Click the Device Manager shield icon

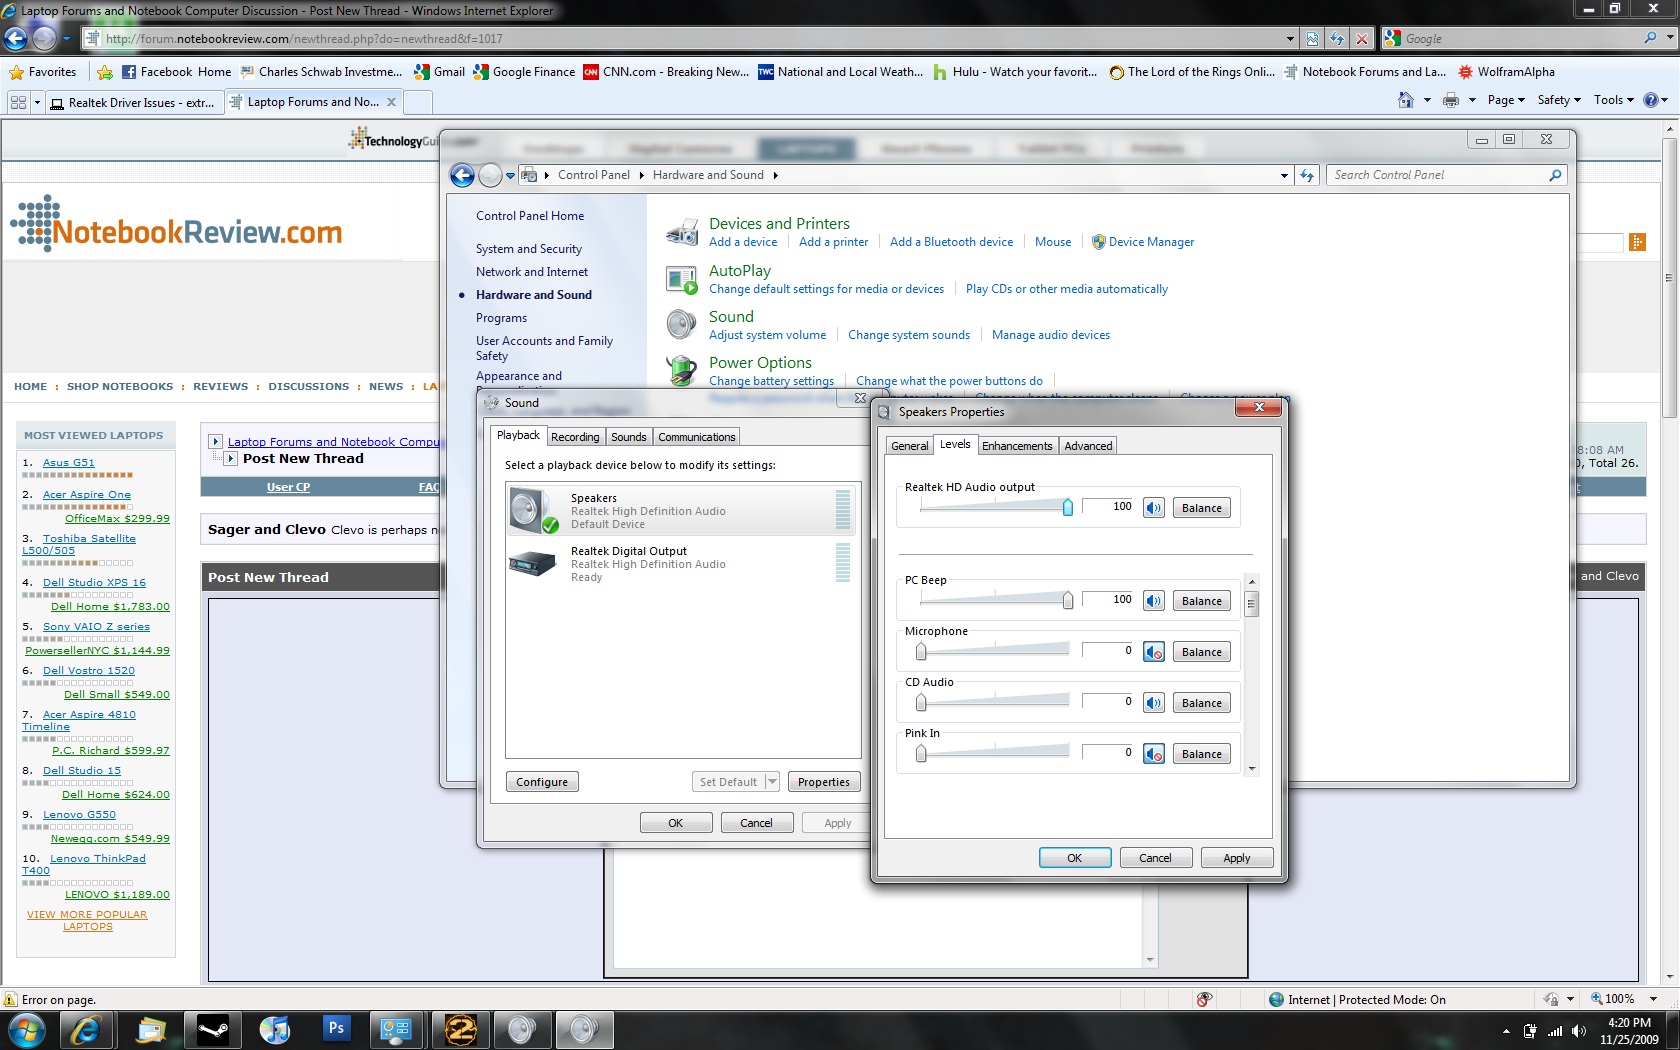click(1098, 242)
